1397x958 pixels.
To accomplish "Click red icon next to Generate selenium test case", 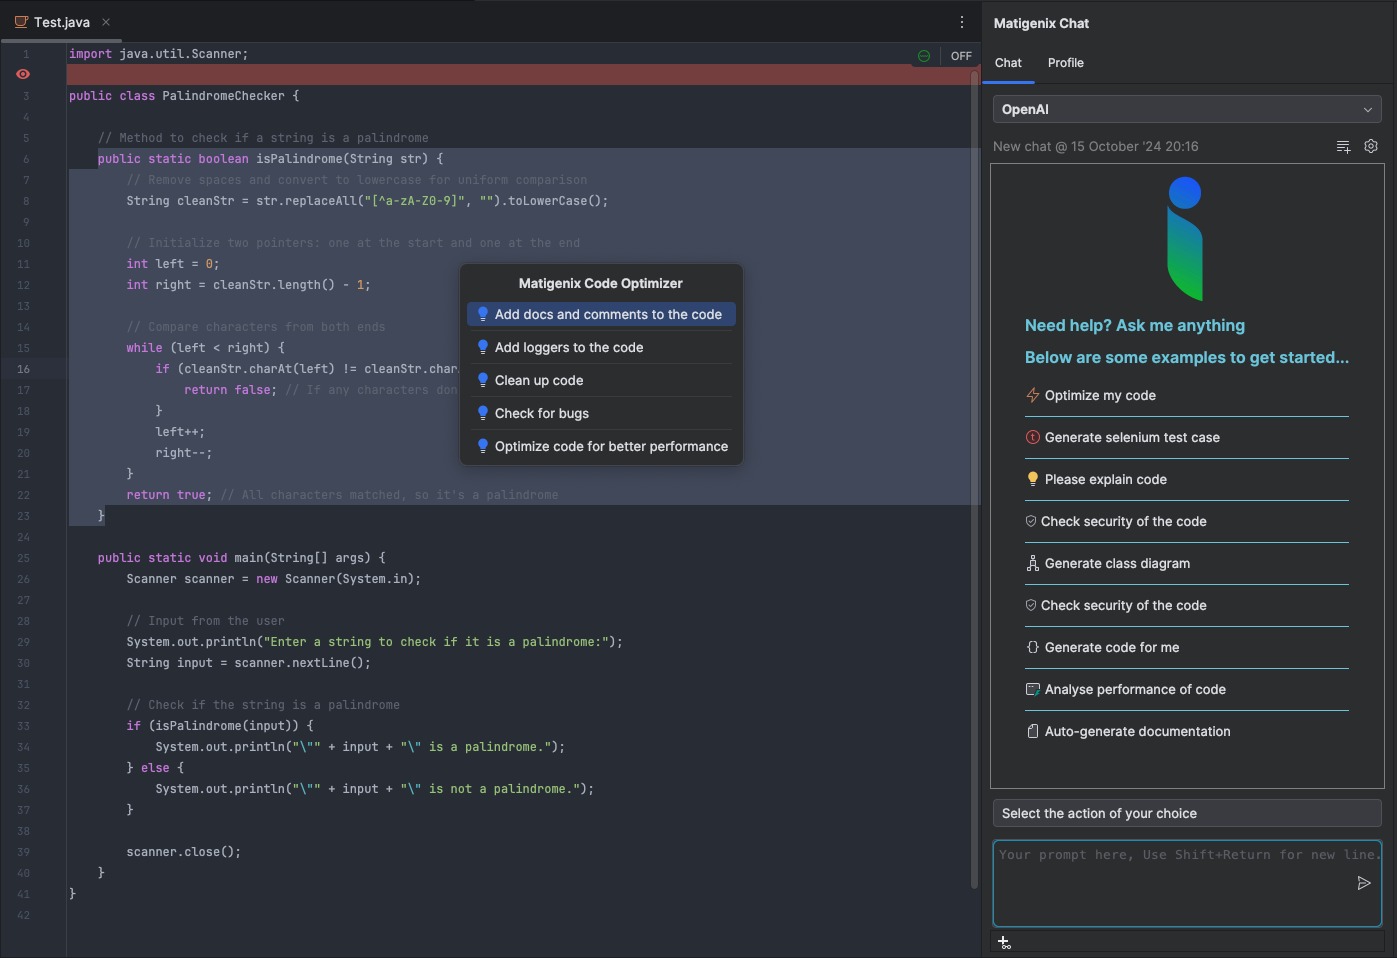I will coord(1033,437).
